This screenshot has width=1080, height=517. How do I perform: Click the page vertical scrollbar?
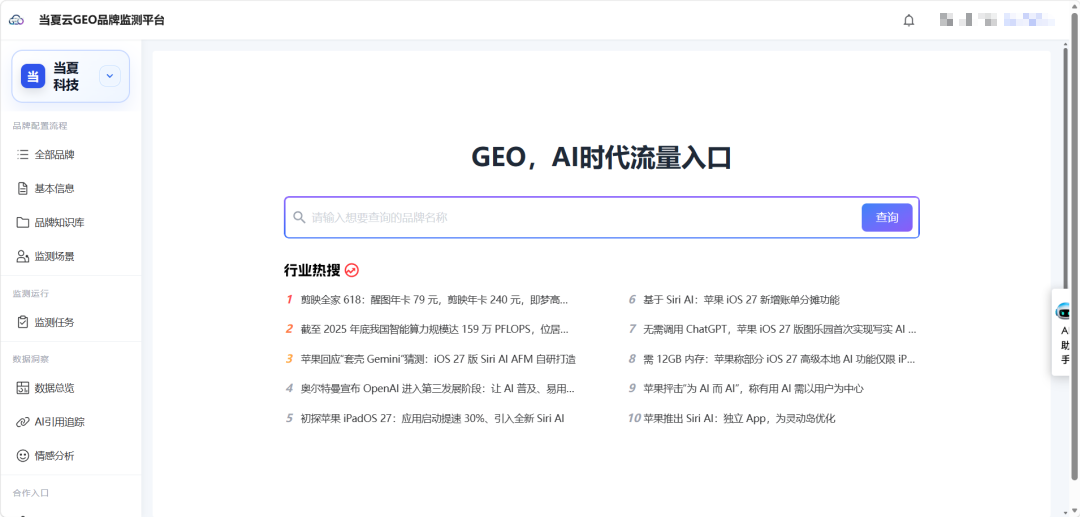tap(1074, 248)
